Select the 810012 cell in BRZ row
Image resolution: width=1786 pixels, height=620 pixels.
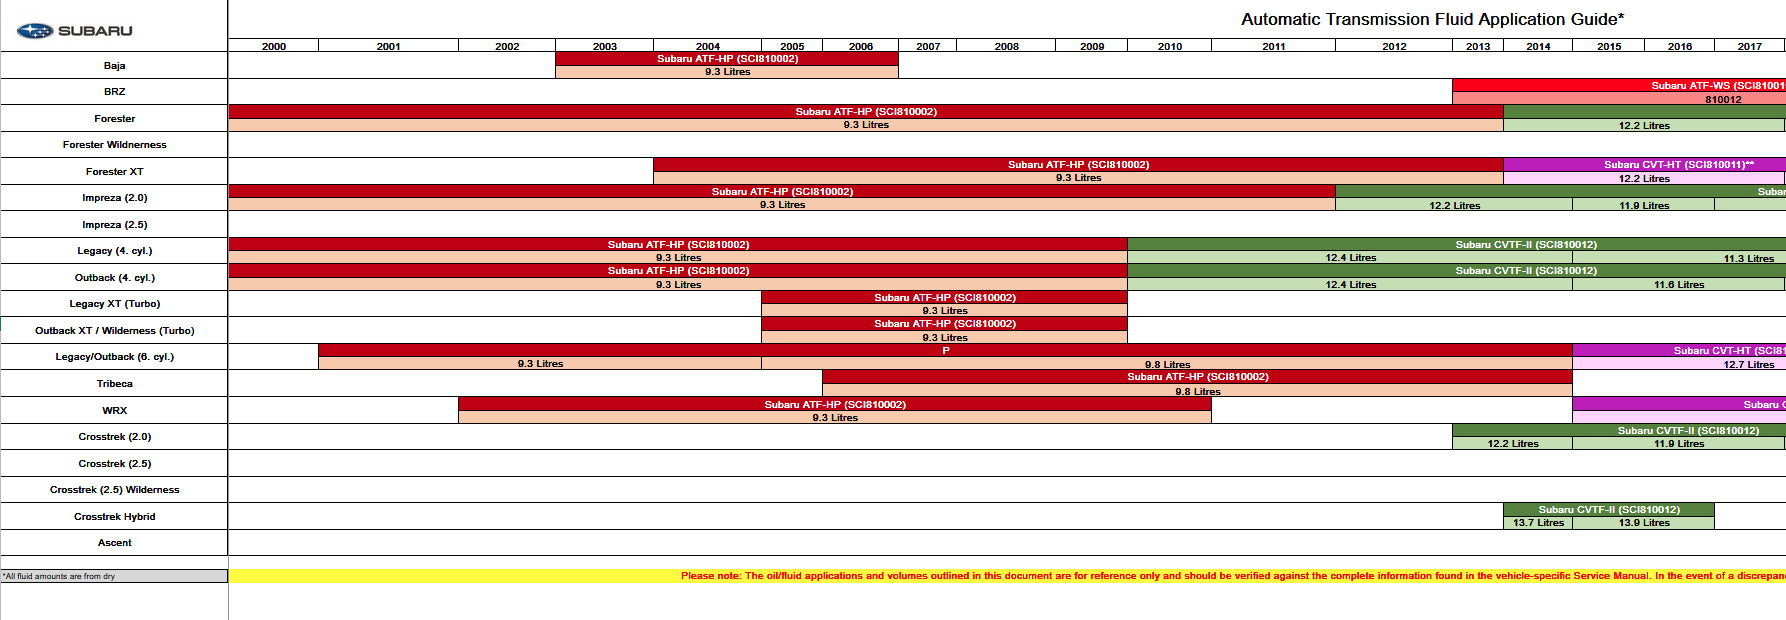(1619, 99)
